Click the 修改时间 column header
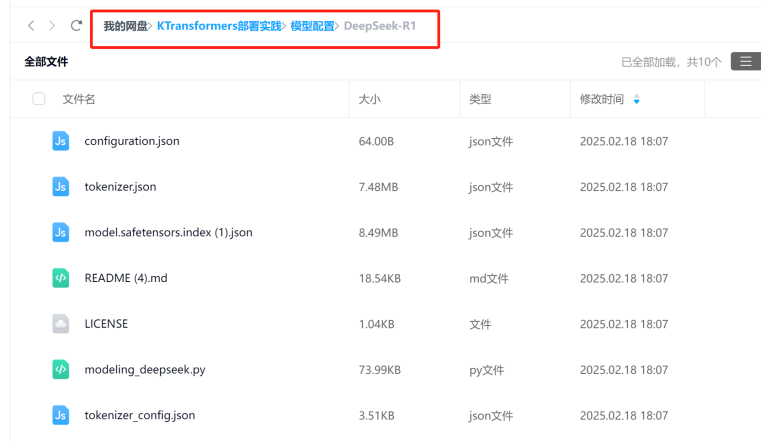 point(602,99)
